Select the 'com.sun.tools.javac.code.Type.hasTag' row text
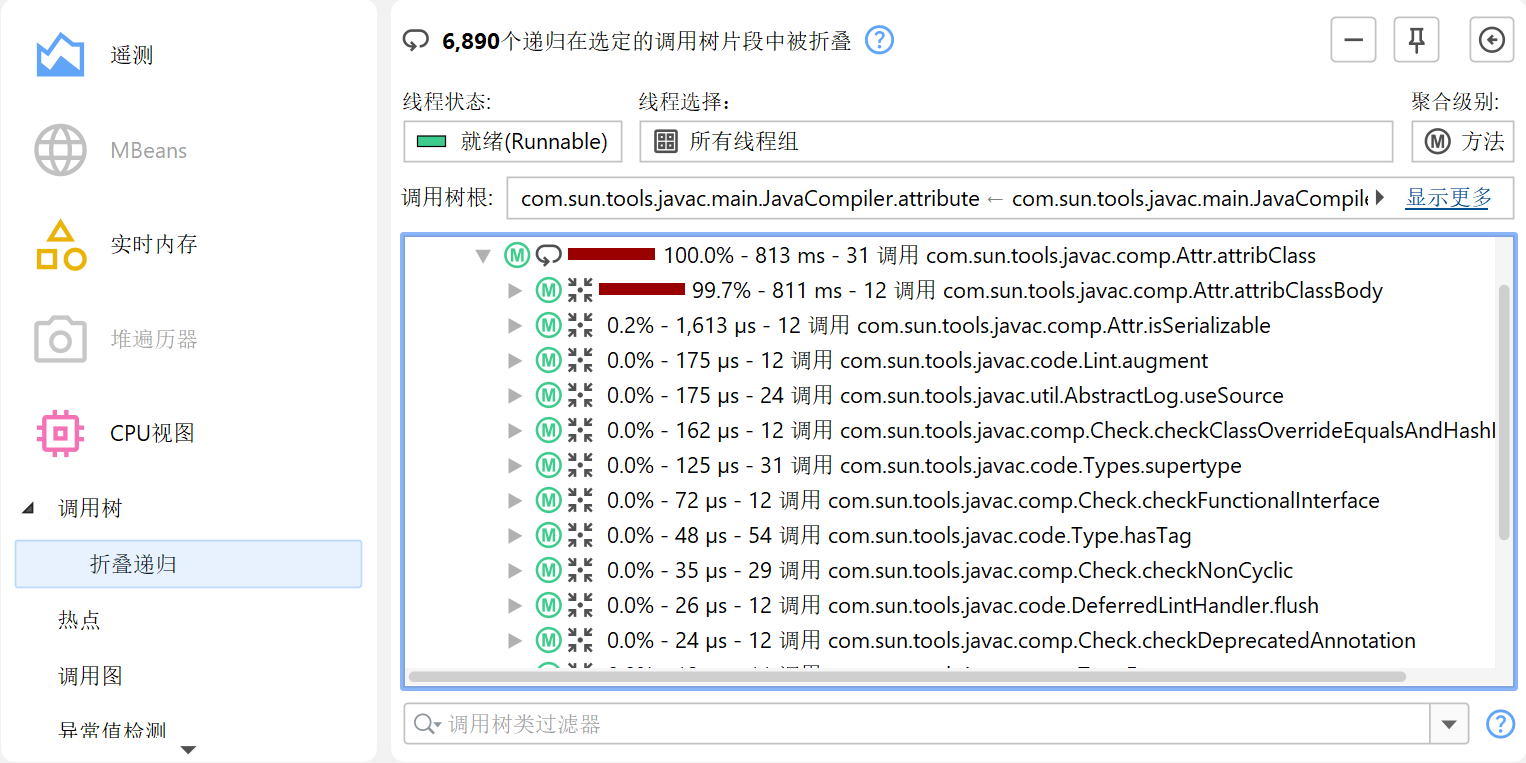This screenshot has width=1526, height=763. coord(1010,535)
